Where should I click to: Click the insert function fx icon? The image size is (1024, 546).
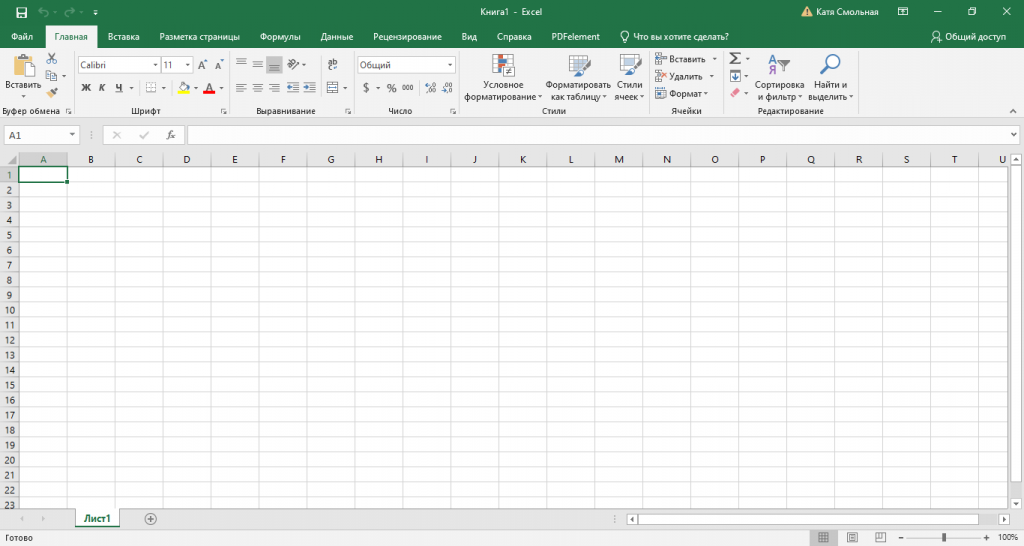click(170, 135)
